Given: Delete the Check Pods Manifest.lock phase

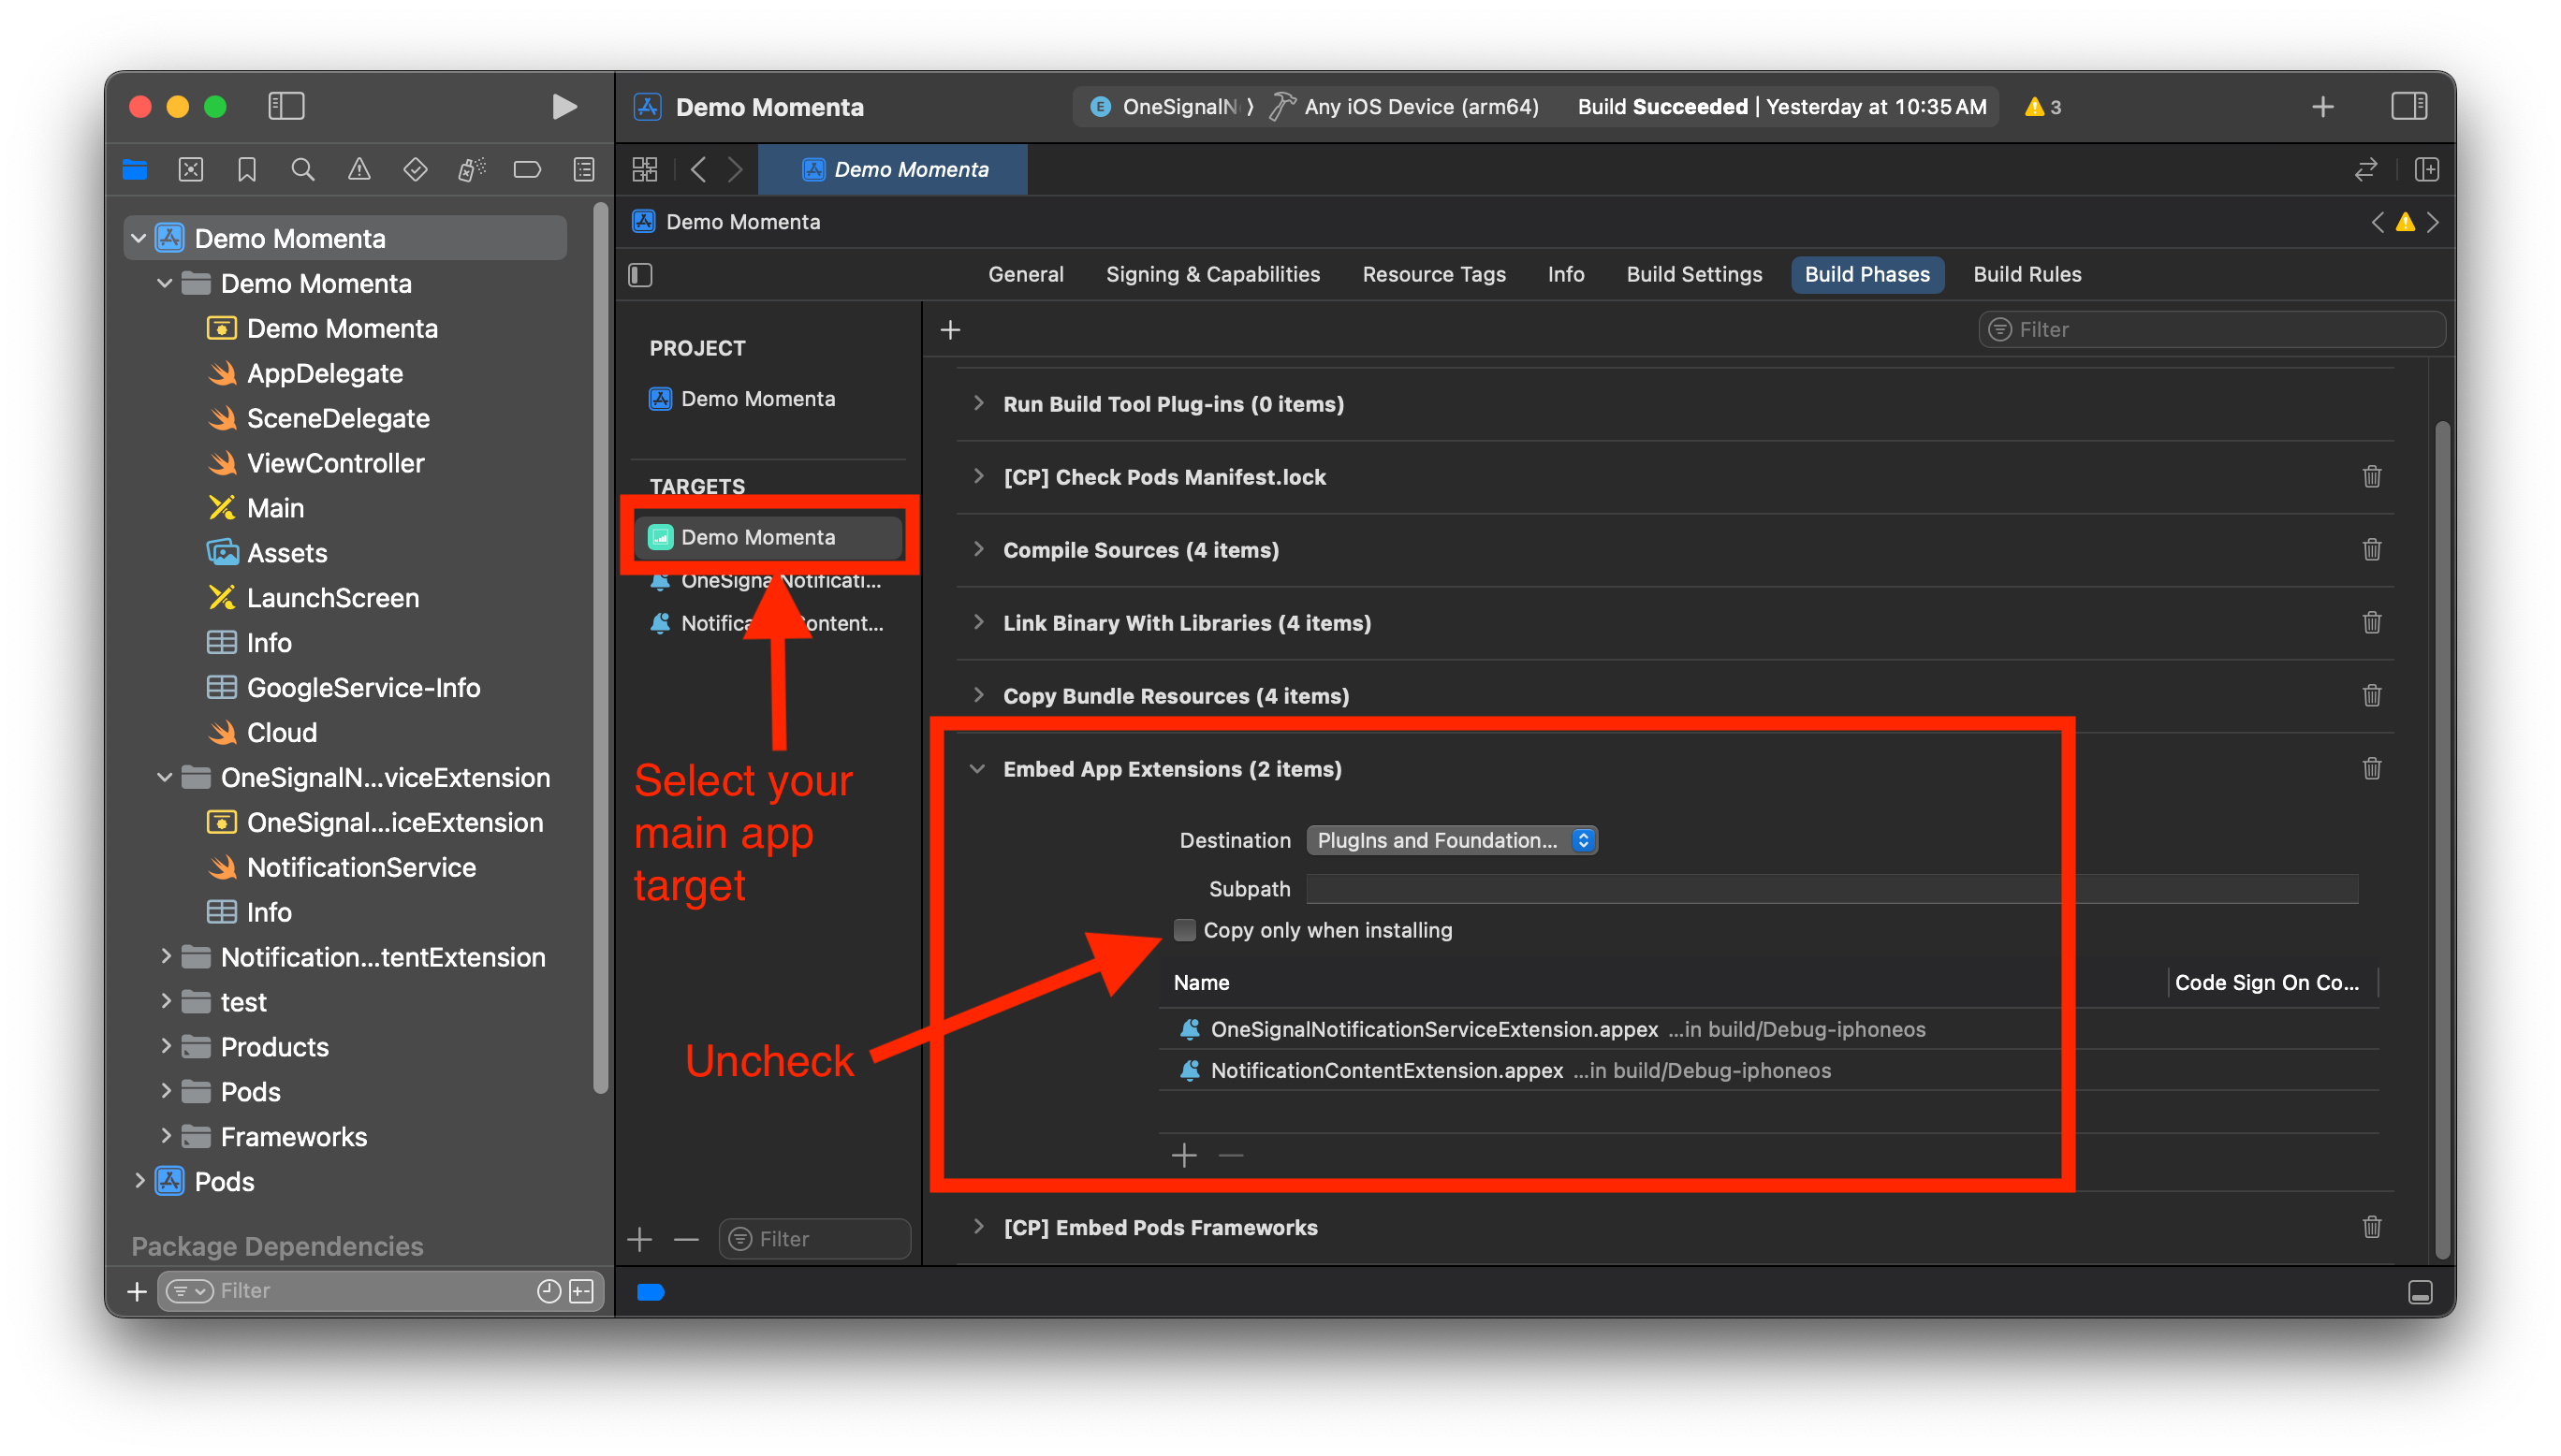Looking at the screenshot, I should (x=2371, y=477).
